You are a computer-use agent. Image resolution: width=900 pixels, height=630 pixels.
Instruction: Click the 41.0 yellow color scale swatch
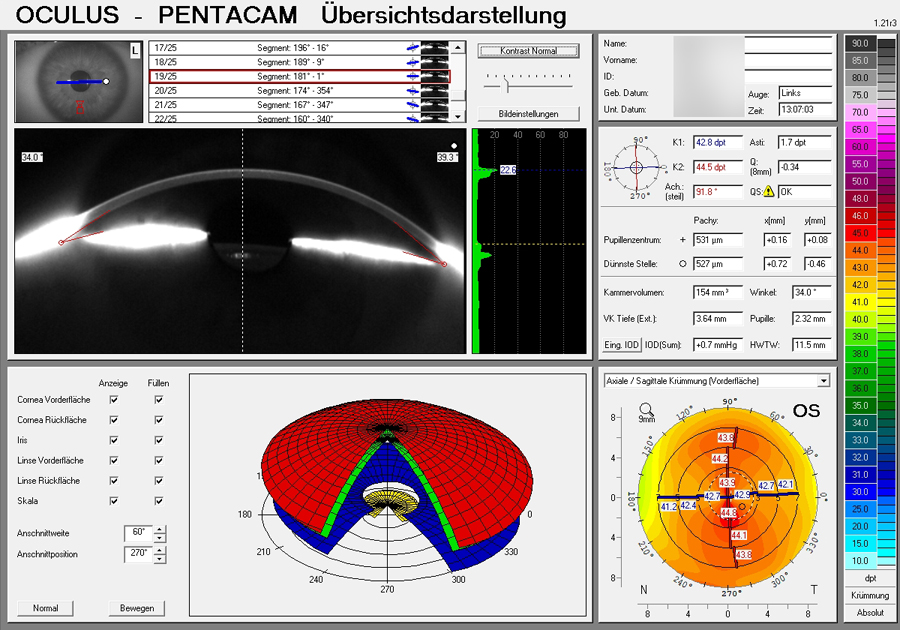point(860,302)
